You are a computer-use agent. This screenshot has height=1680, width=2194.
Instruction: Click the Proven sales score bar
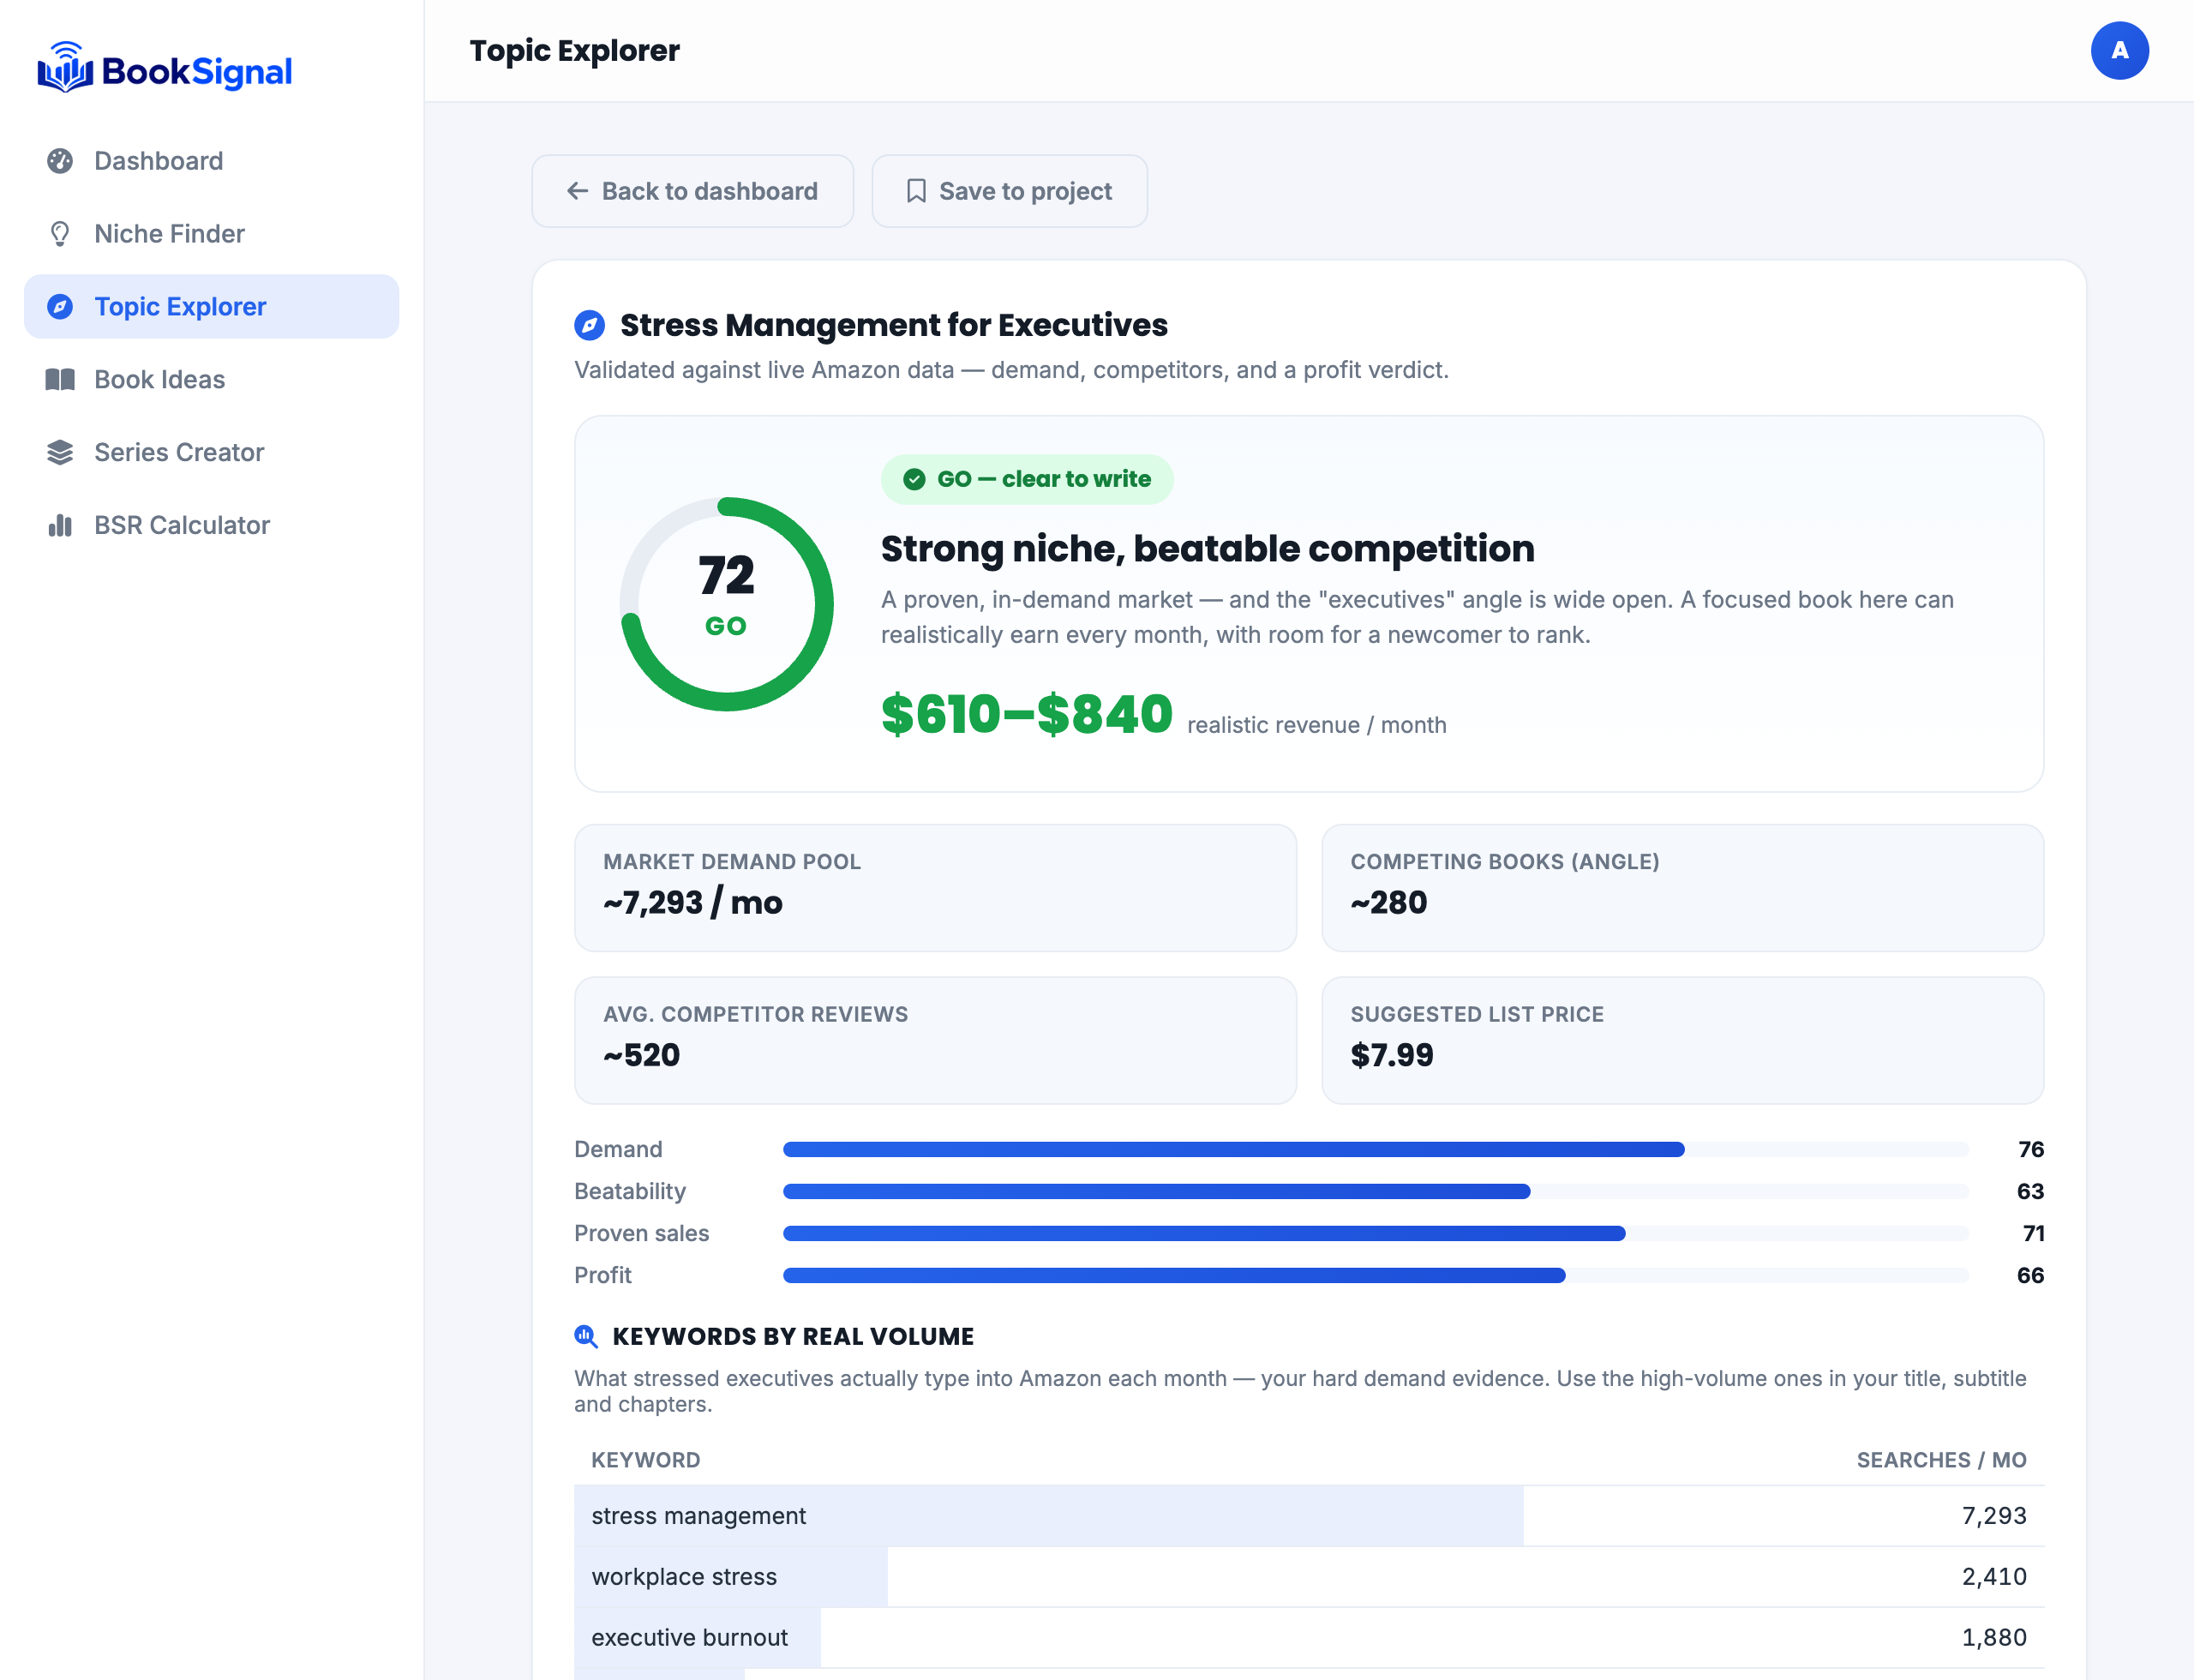[1375, 1234]
